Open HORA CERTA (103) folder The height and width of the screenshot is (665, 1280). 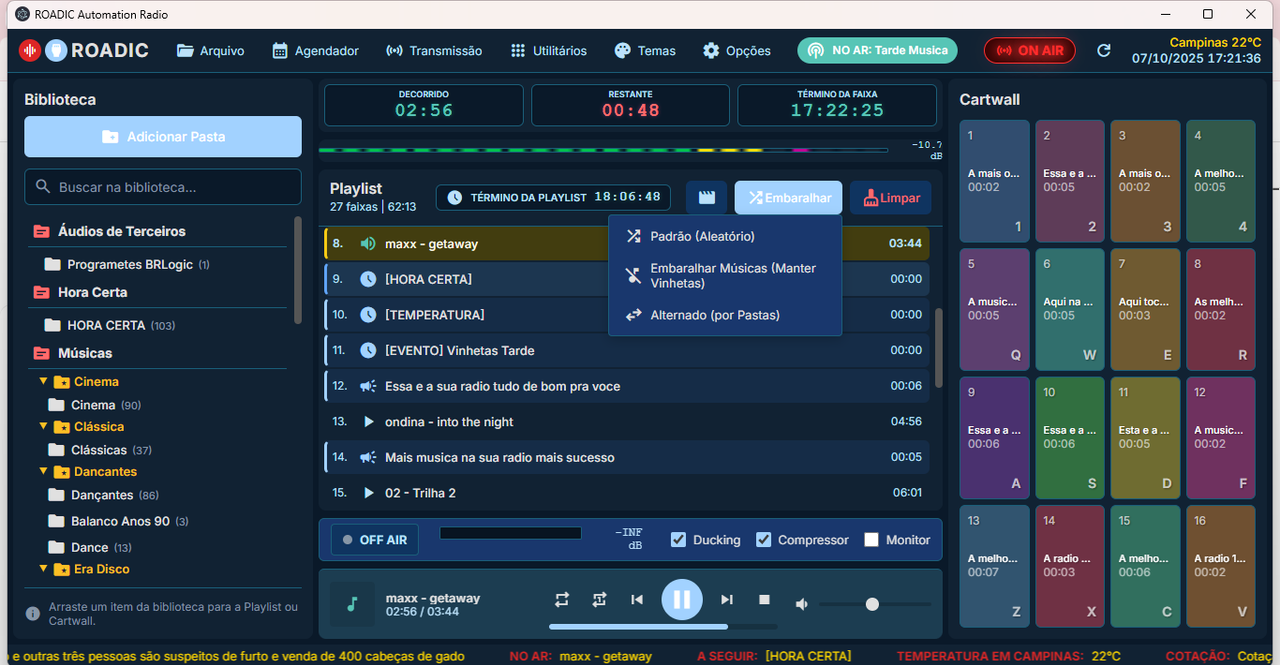(109, 325)
